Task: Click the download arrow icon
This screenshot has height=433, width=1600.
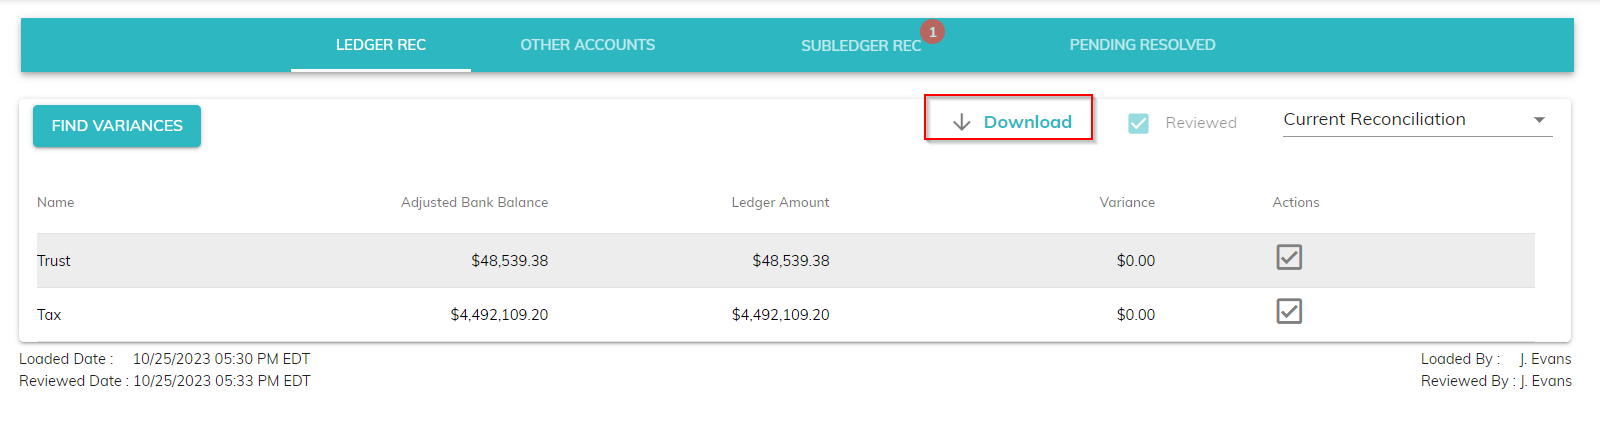Action: pyautogui.click(x=962, y=122)
